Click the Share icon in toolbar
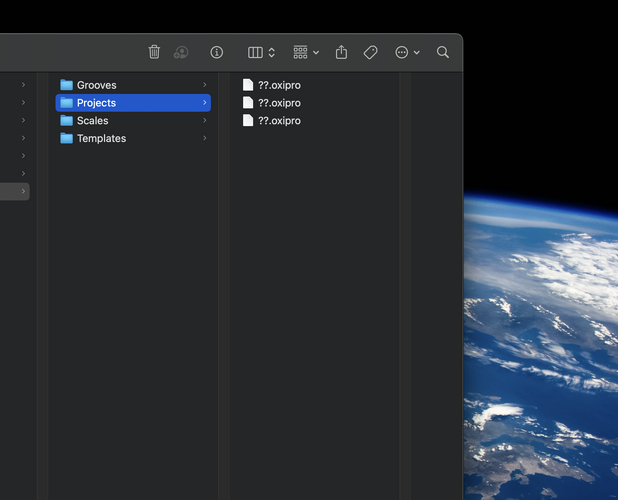This screenshot has width=618, height=500. (341, 52)
